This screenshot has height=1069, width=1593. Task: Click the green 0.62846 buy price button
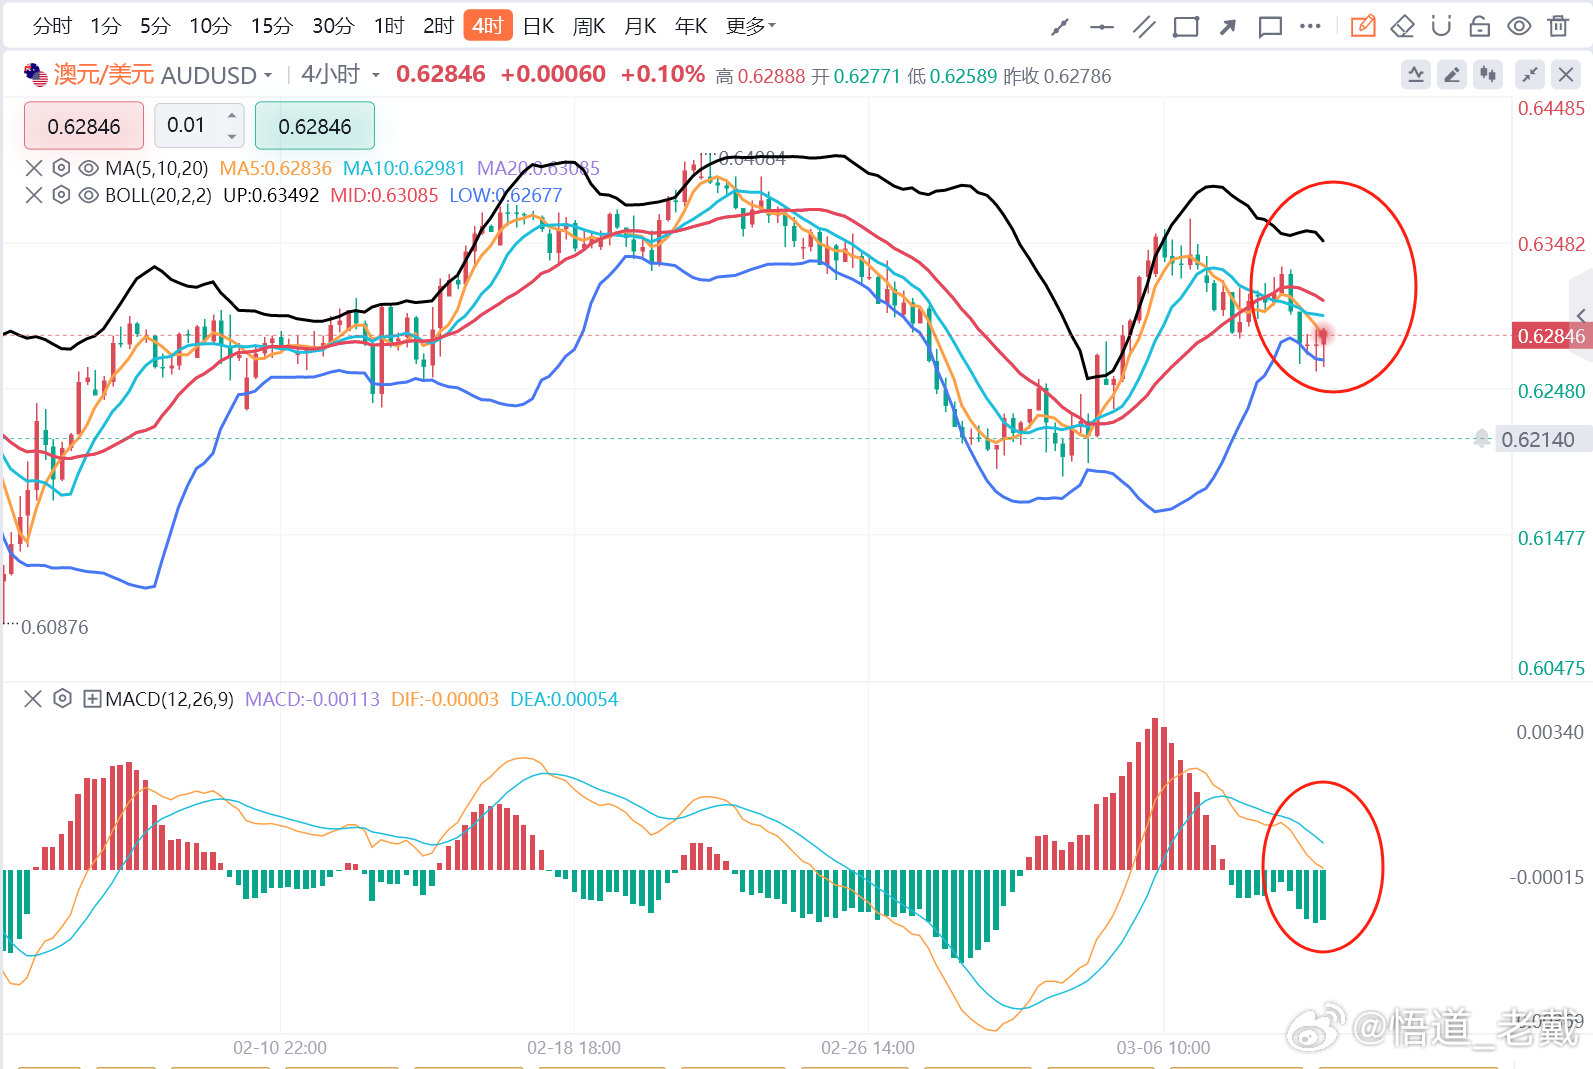tap(315, 126)
